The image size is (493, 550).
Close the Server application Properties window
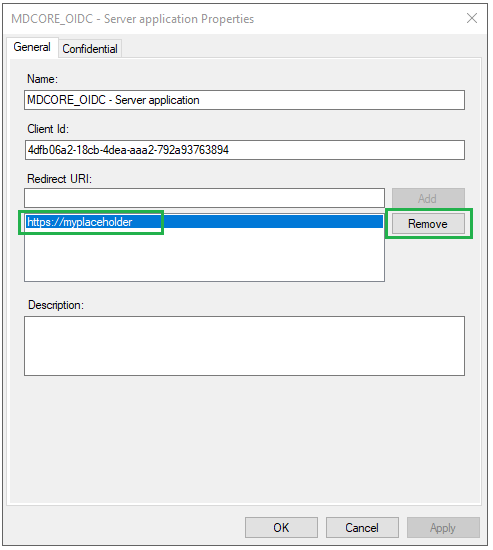click(x=472, y=18)
